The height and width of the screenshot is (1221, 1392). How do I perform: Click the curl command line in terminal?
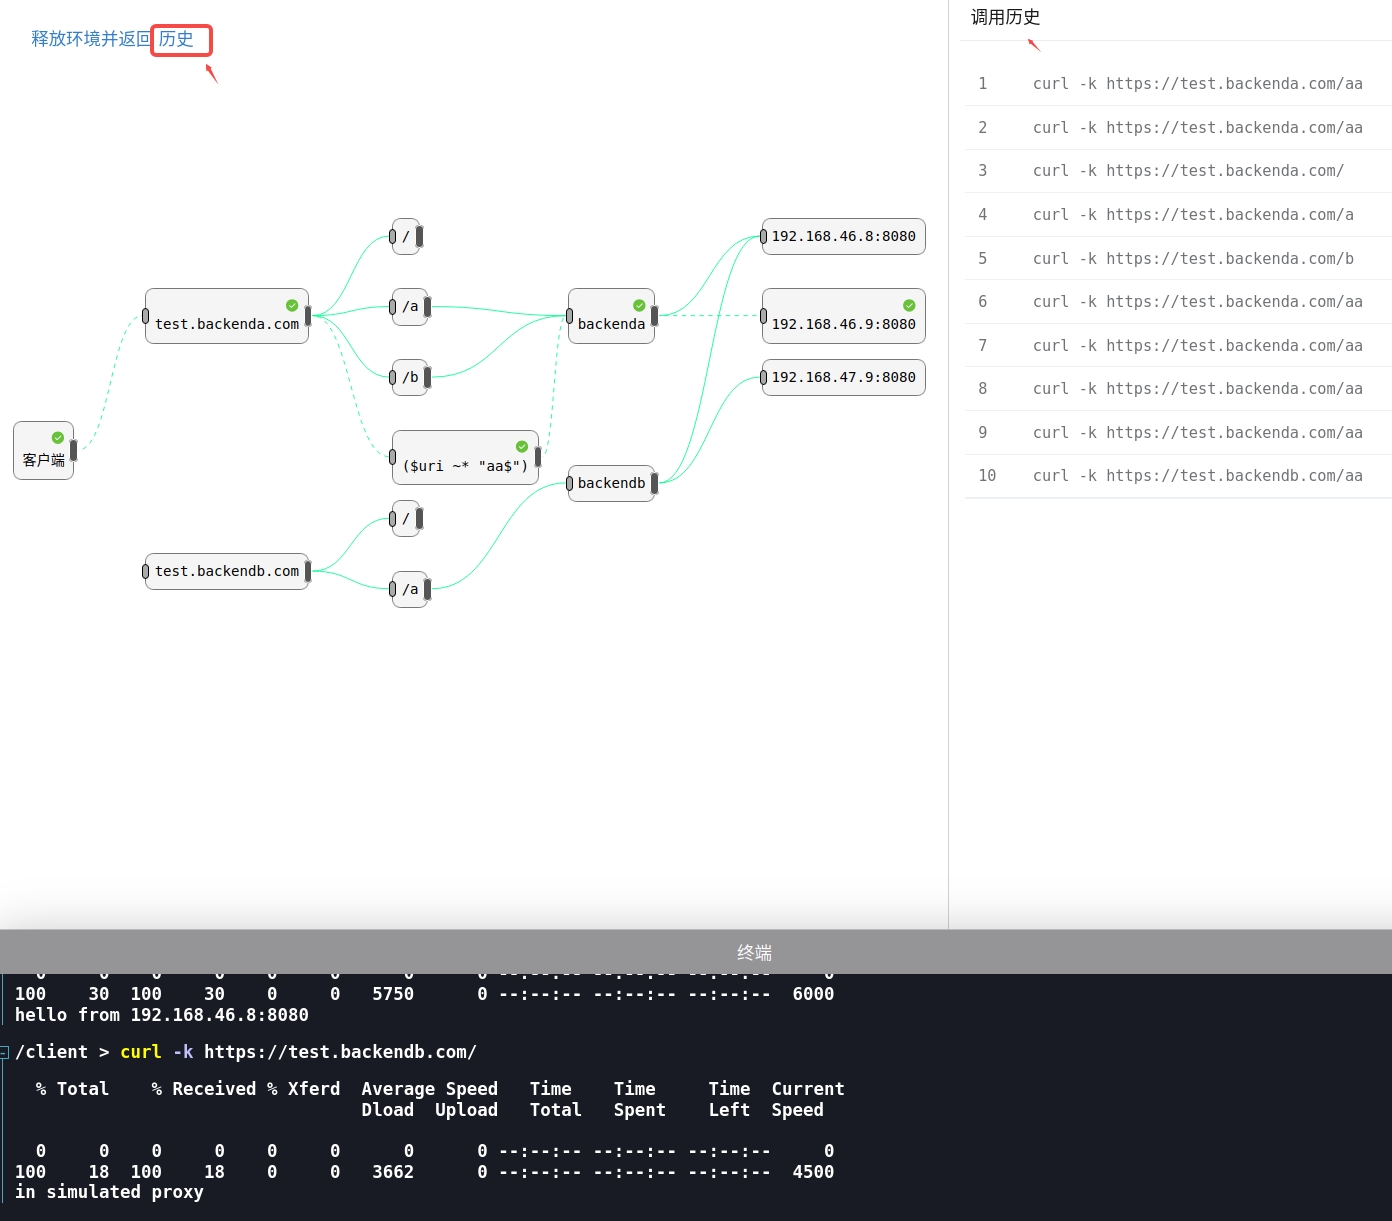point(298,1052)
